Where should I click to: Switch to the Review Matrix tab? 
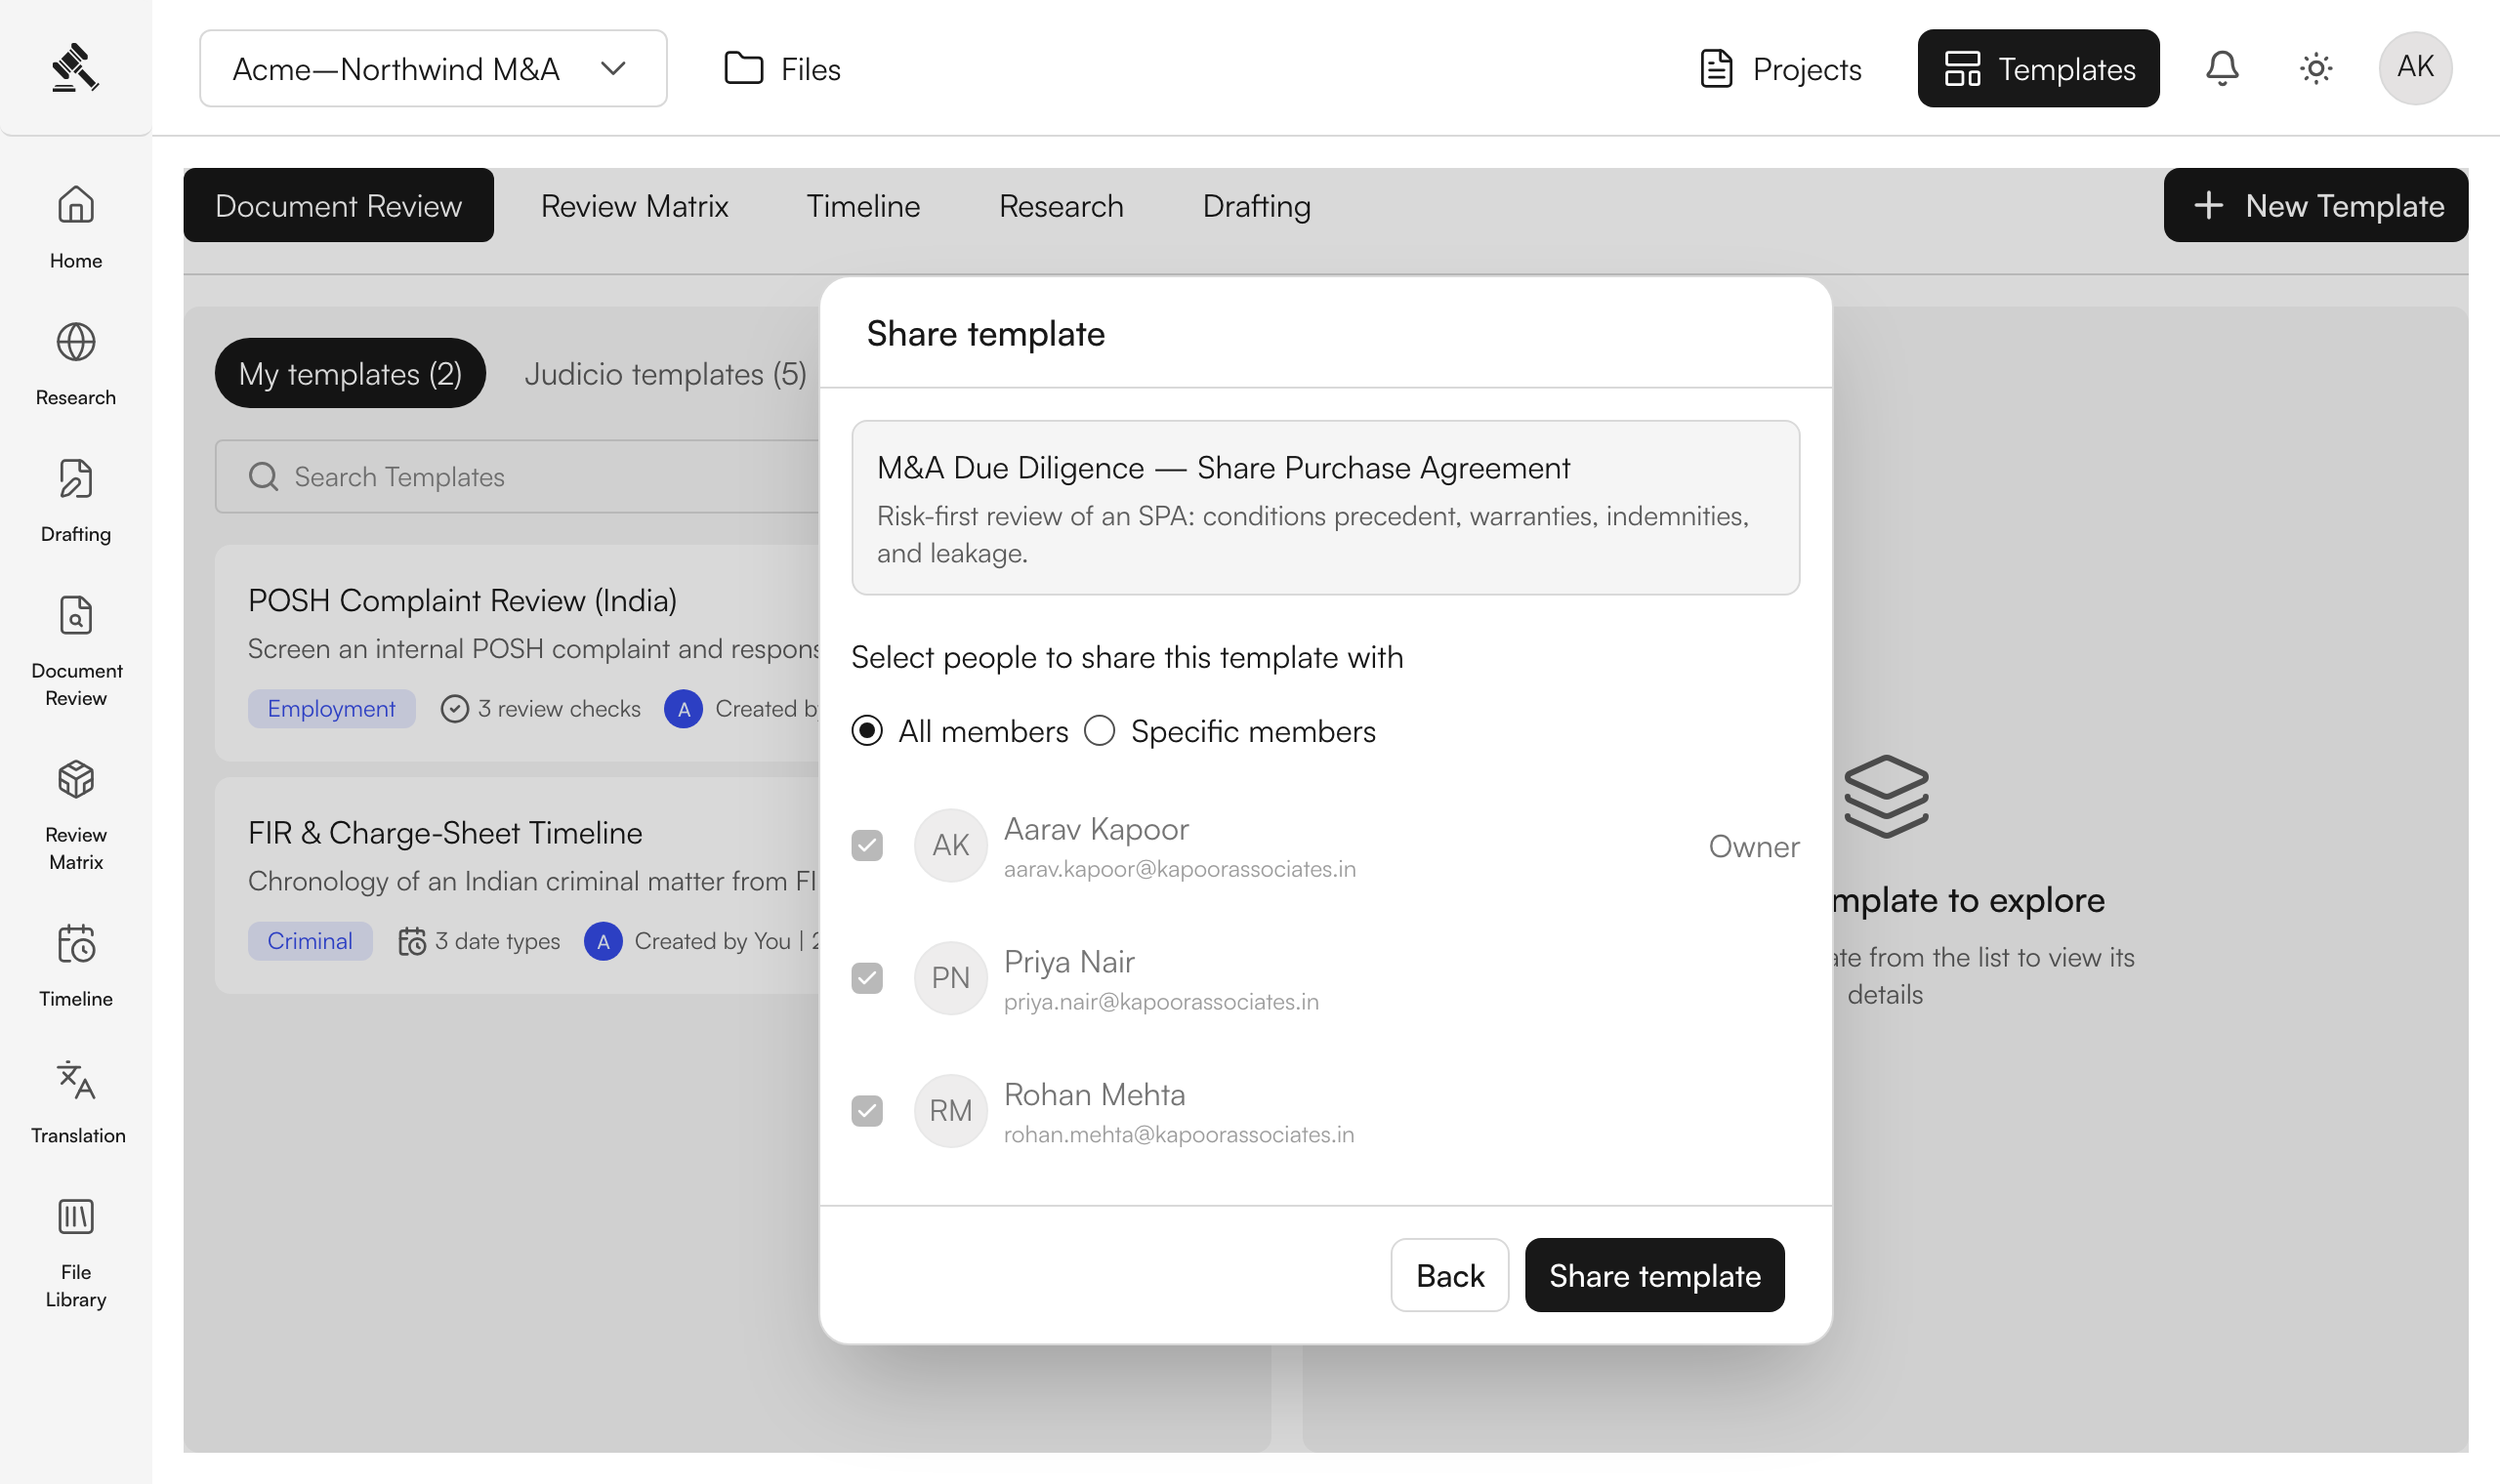[x=634, y=205]
